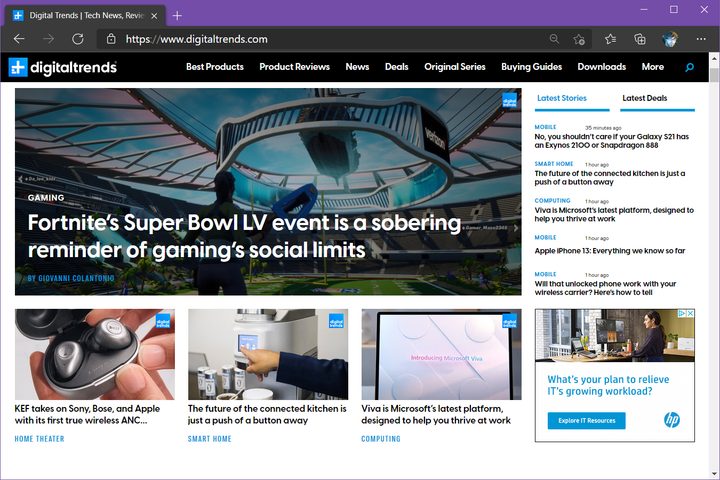The image size is (720, 480).
Task: Open Edge settings and more menu
Action: click(x=701, y=39)
